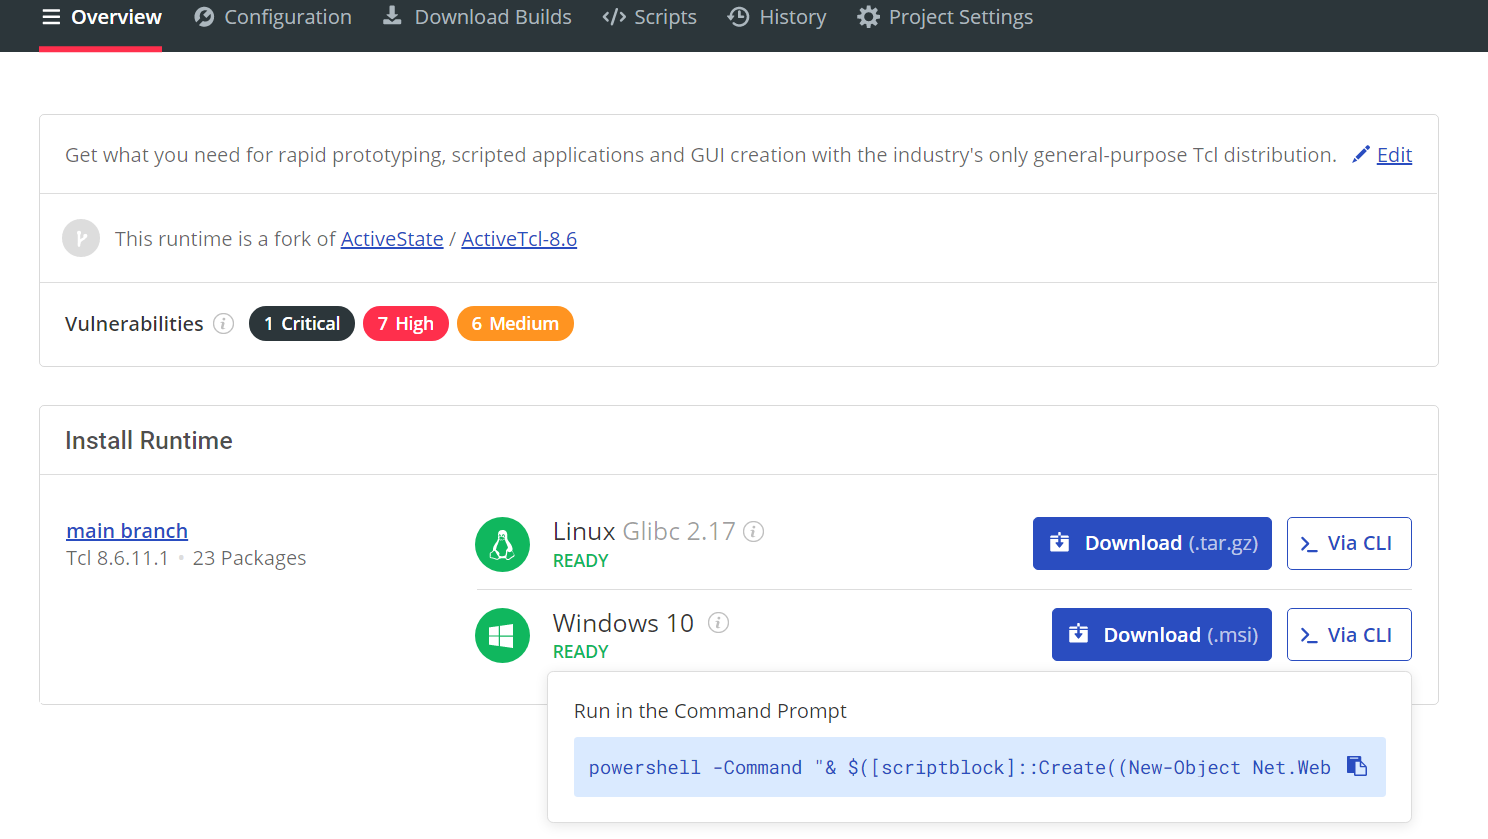Show info about Vulnerabilities
This screenshot has width=1488, height=839.
(224, 324)
